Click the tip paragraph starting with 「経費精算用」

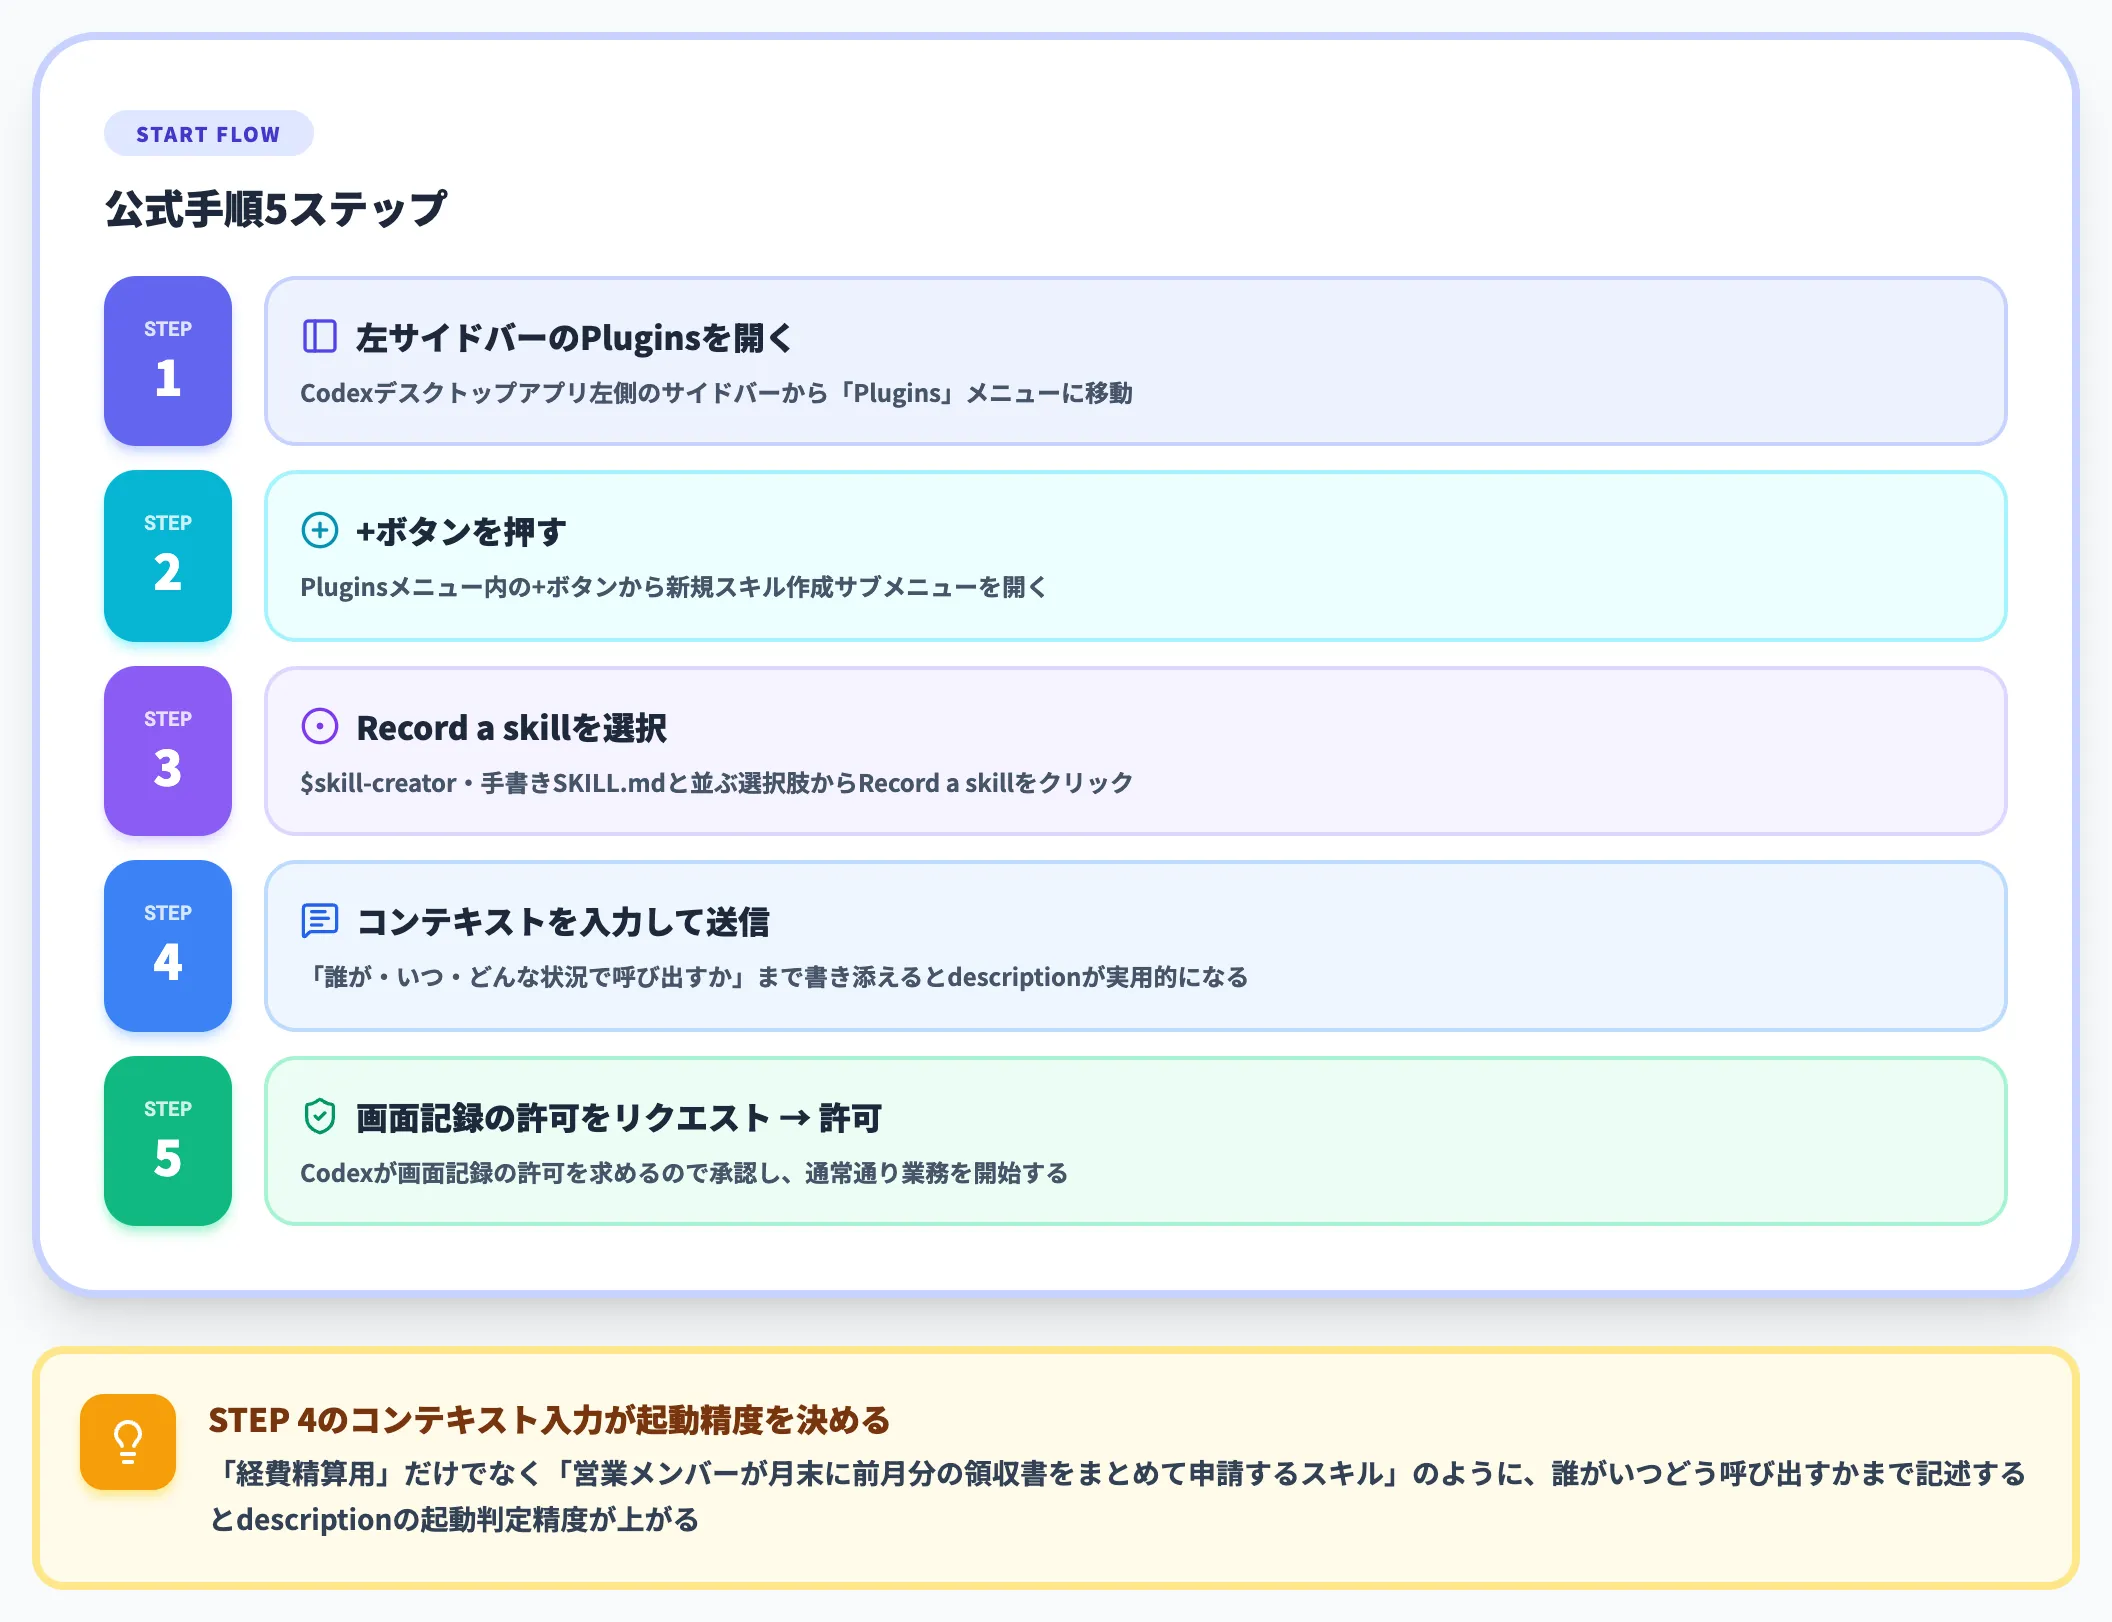pyautogui.click(x=1117, y=1496)
